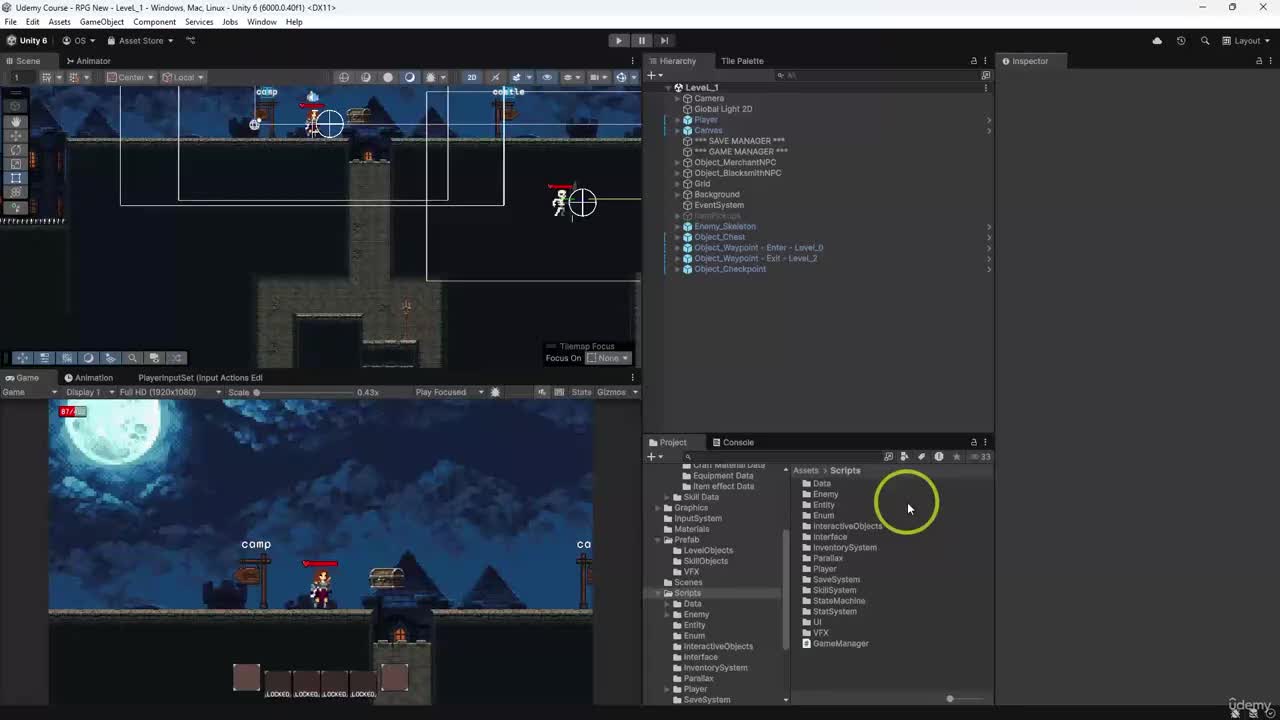Open the Unity cloud icon
This screenshot has height=720, width=1280.
(1157, 41)
